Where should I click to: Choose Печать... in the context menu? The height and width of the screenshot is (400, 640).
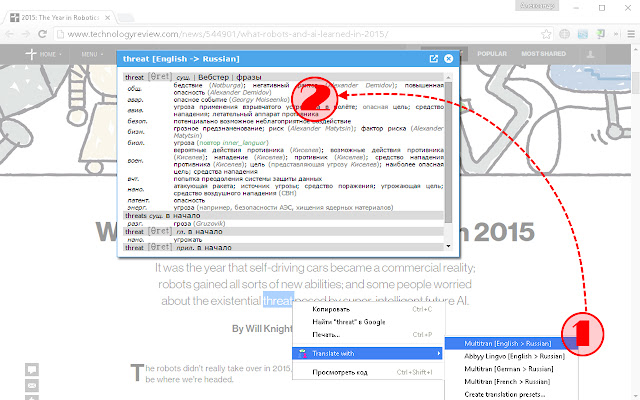(x=369, y=334)
